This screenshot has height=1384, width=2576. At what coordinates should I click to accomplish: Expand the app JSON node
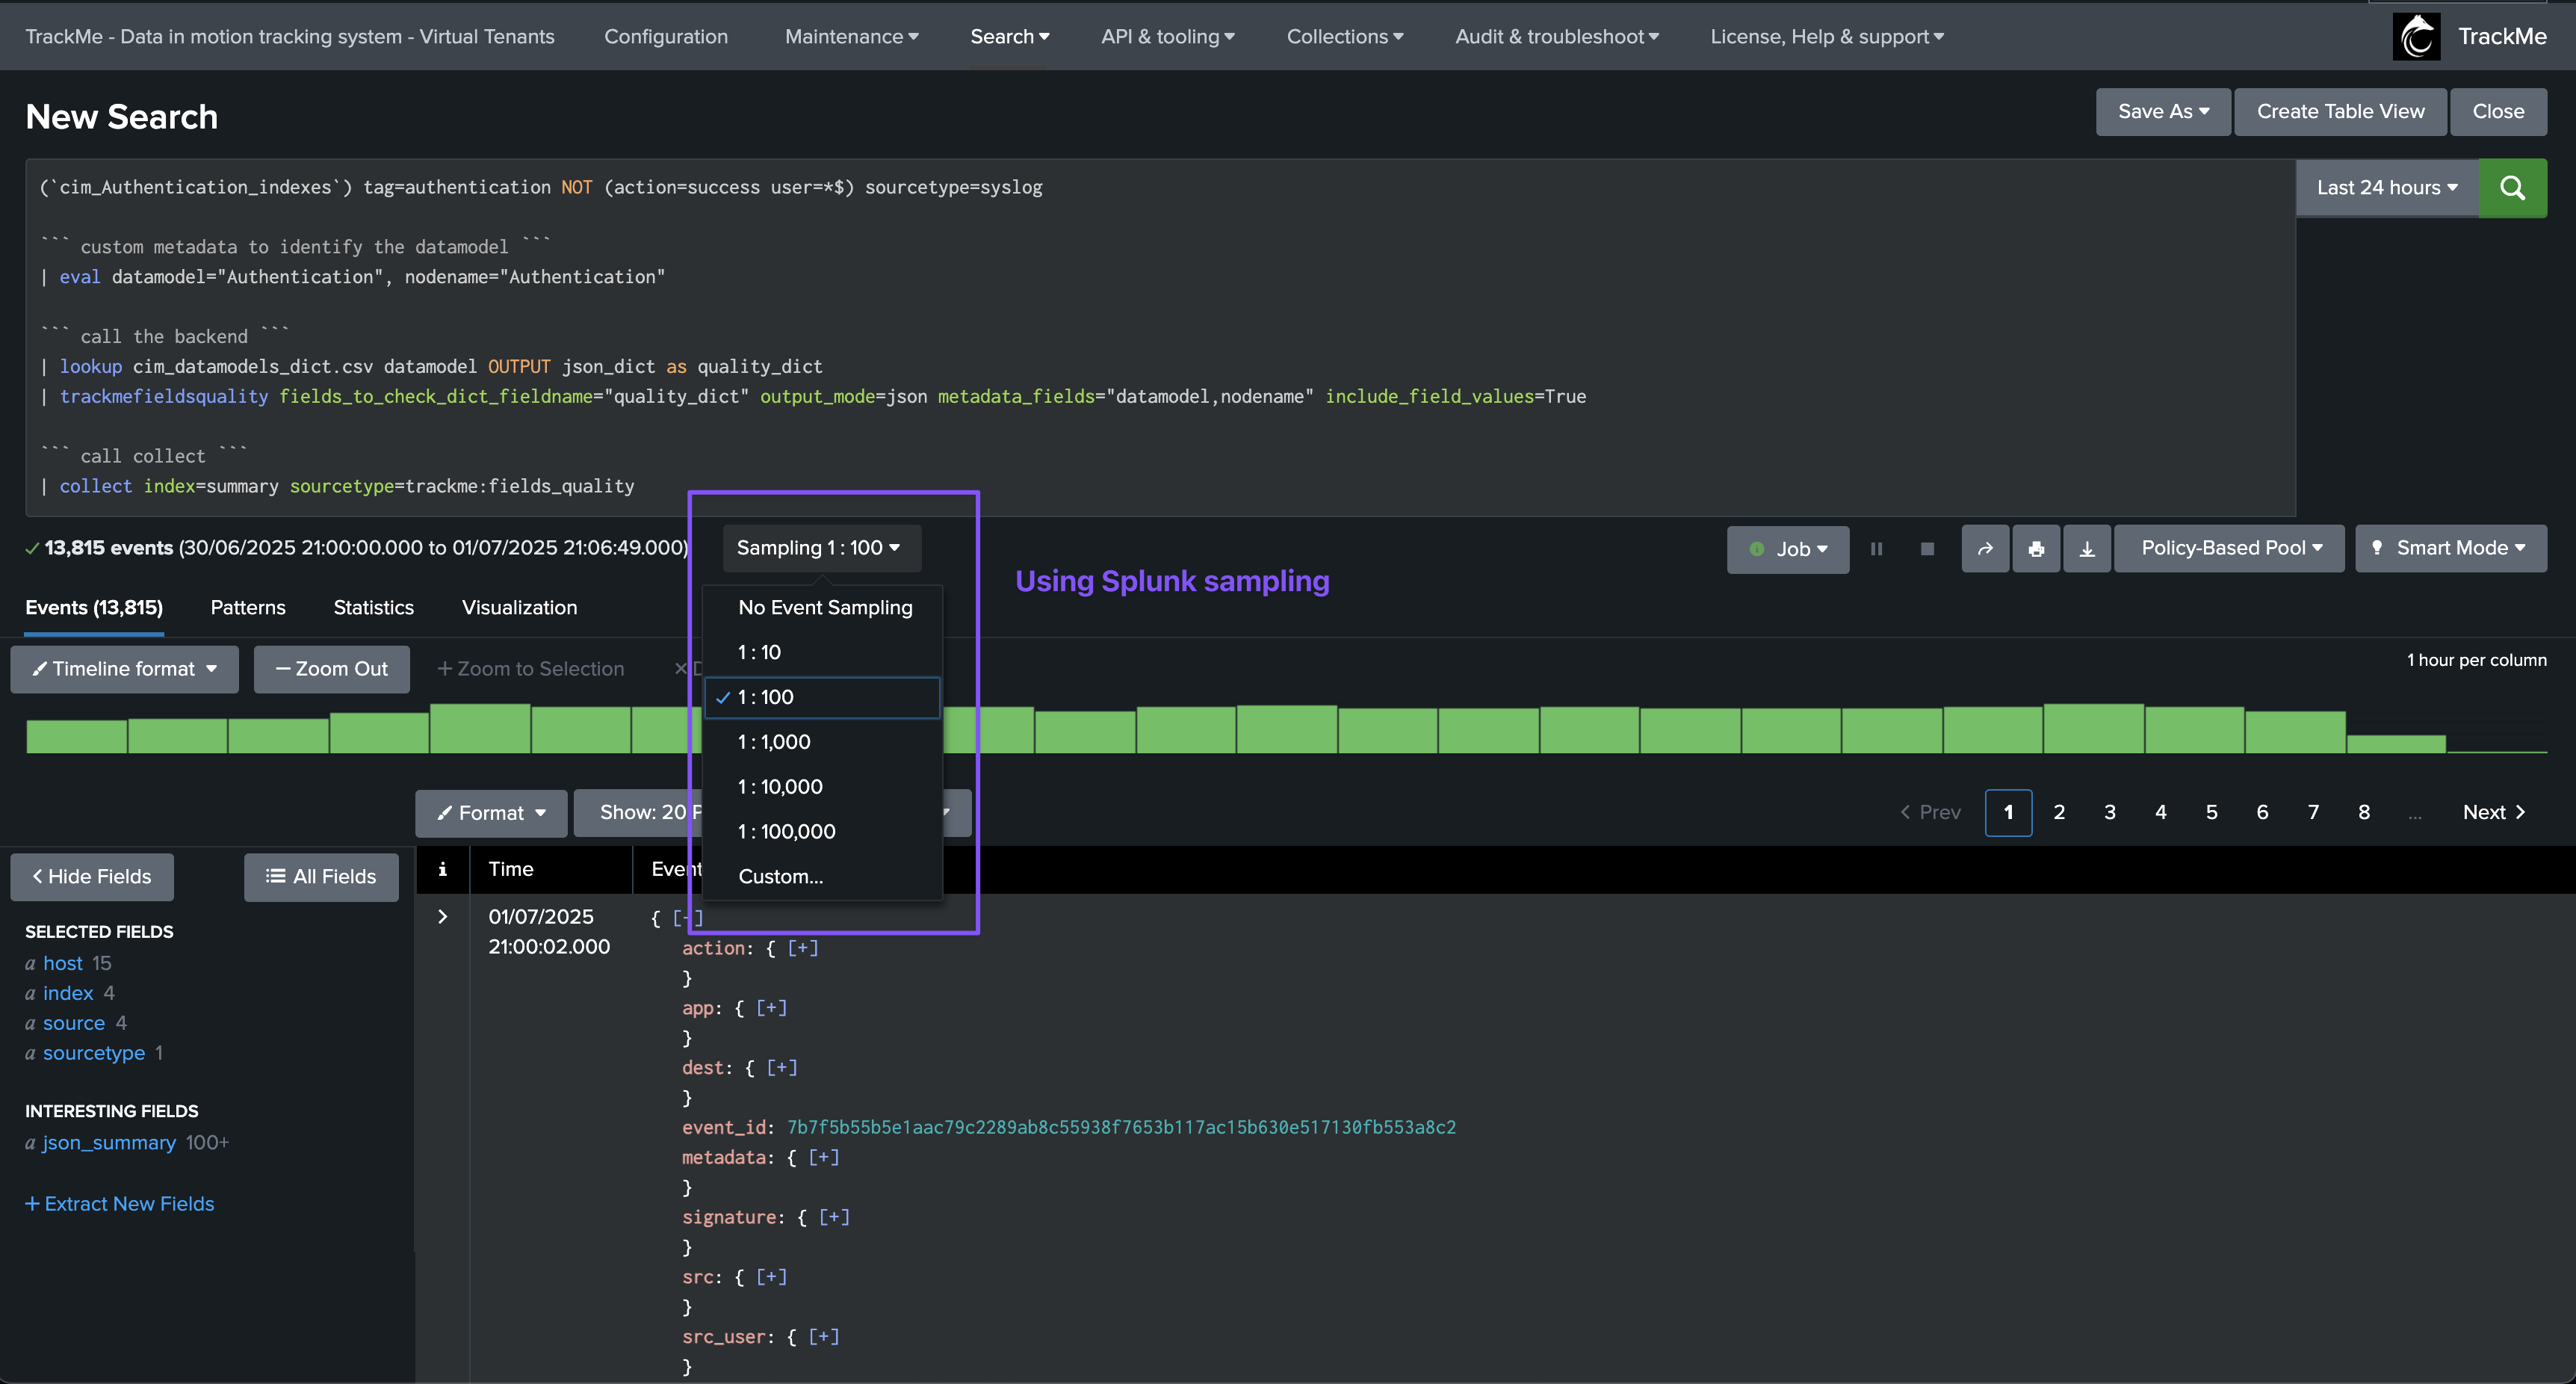pos(771,1008)
